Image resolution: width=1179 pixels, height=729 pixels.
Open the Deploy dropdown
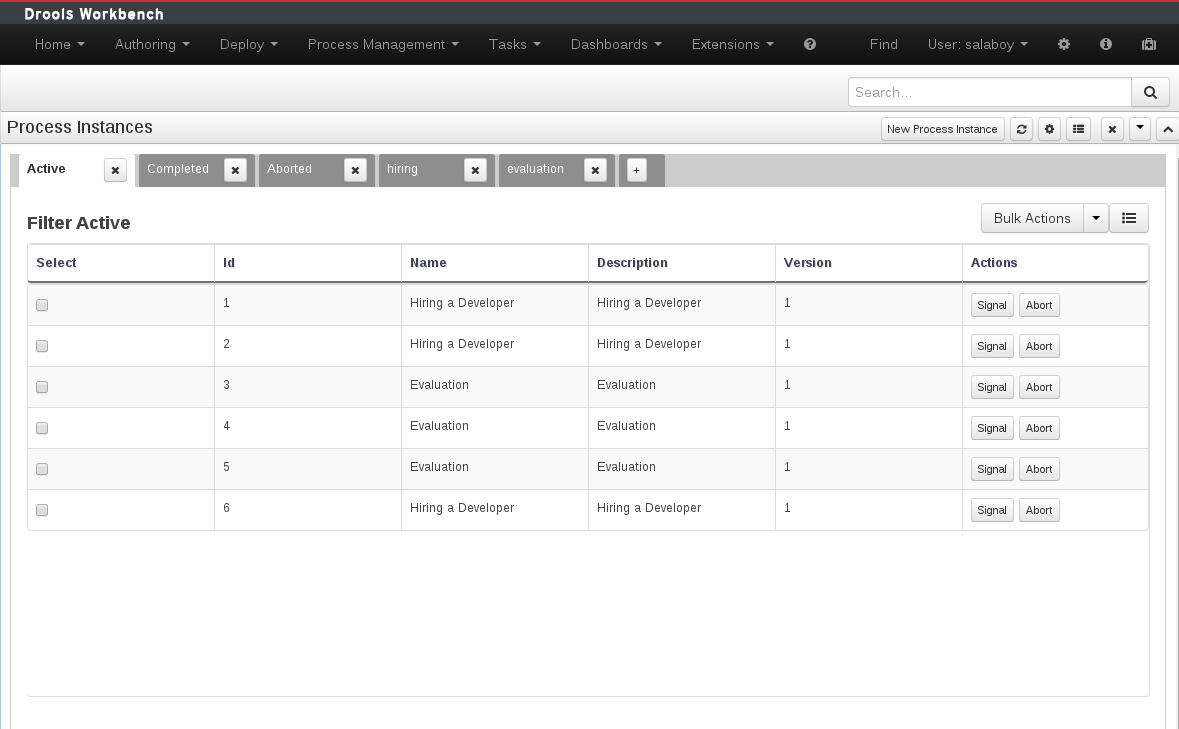[x=249, y=44]
